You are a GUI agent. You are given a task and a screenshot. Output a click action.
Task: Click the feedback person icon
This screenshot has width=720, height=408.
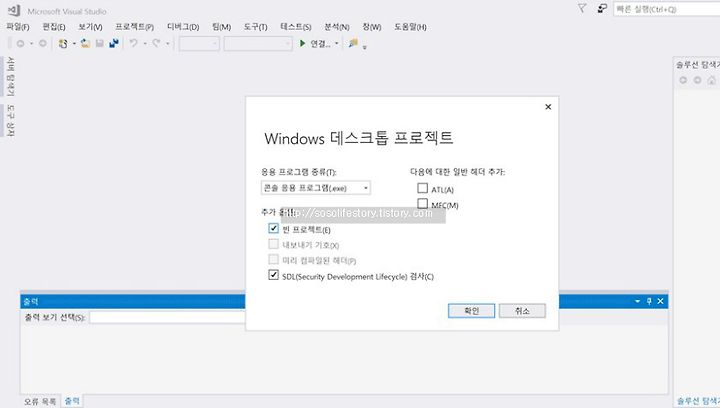coord(602,8)
